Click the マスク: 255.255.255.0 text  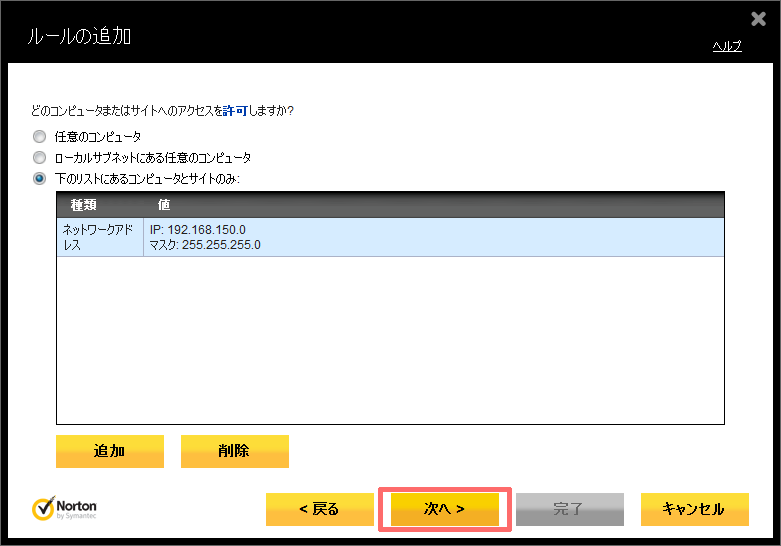pos(205,245)
